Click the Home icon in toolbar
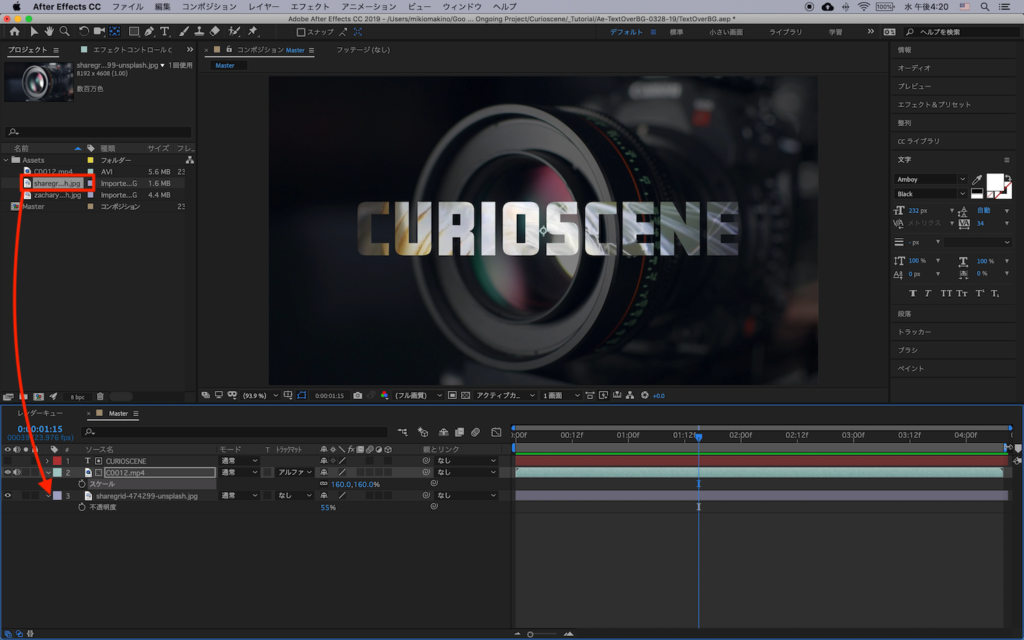The width and height of the screenshot is (1024, 640). (x=14, y=32)
